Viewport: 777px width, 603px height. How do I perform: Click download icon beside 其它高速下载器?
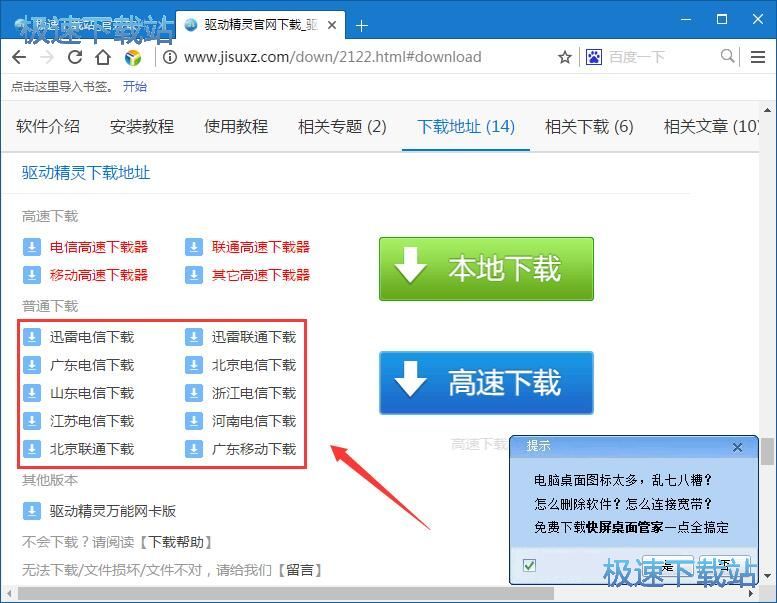point(194,275)
